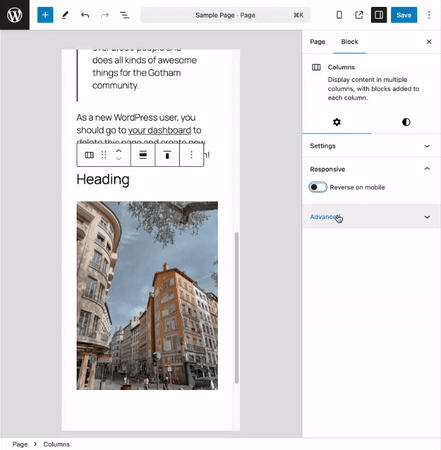
Task: Select the street buildings image
Action: pyautogui.click(x=147, y=295)
